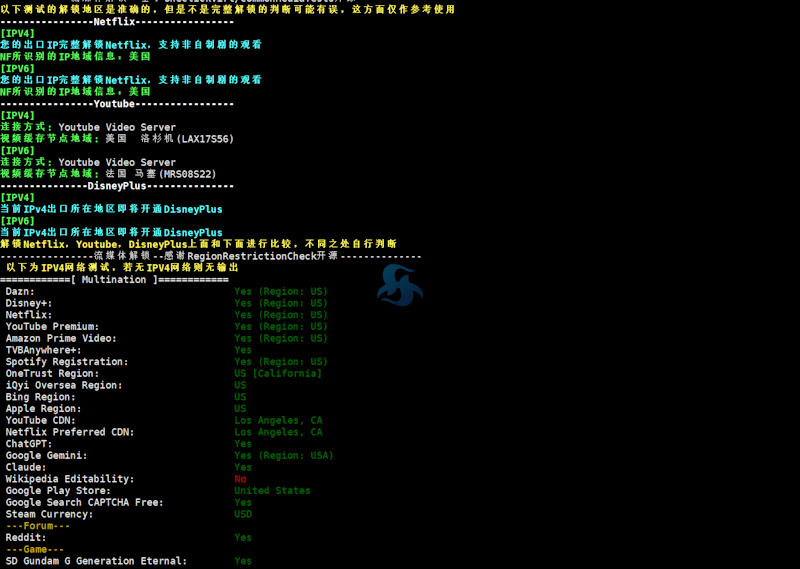Click the Steam Currency USD value
The height and width of the screenshot is (569, 800).
click(x=243, y=514)
